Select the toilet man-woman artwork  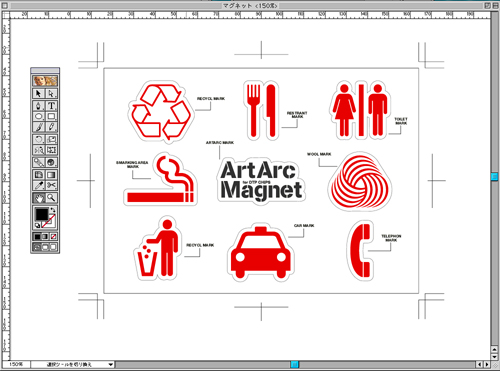[361, 111]
